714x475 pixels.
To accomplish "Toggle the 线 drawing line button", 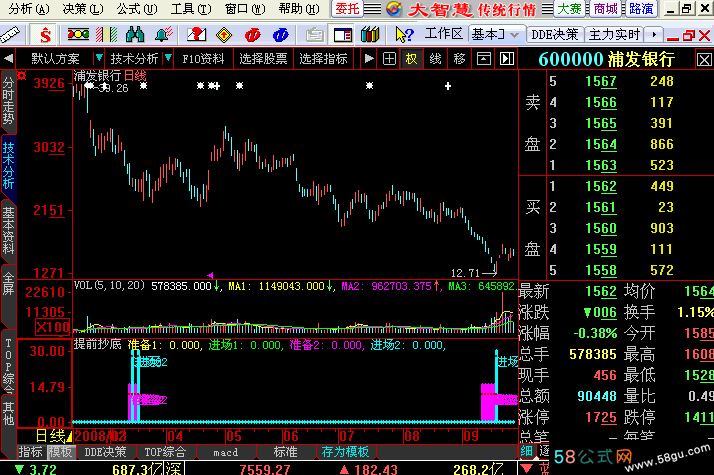I will [x=435, y=59].
